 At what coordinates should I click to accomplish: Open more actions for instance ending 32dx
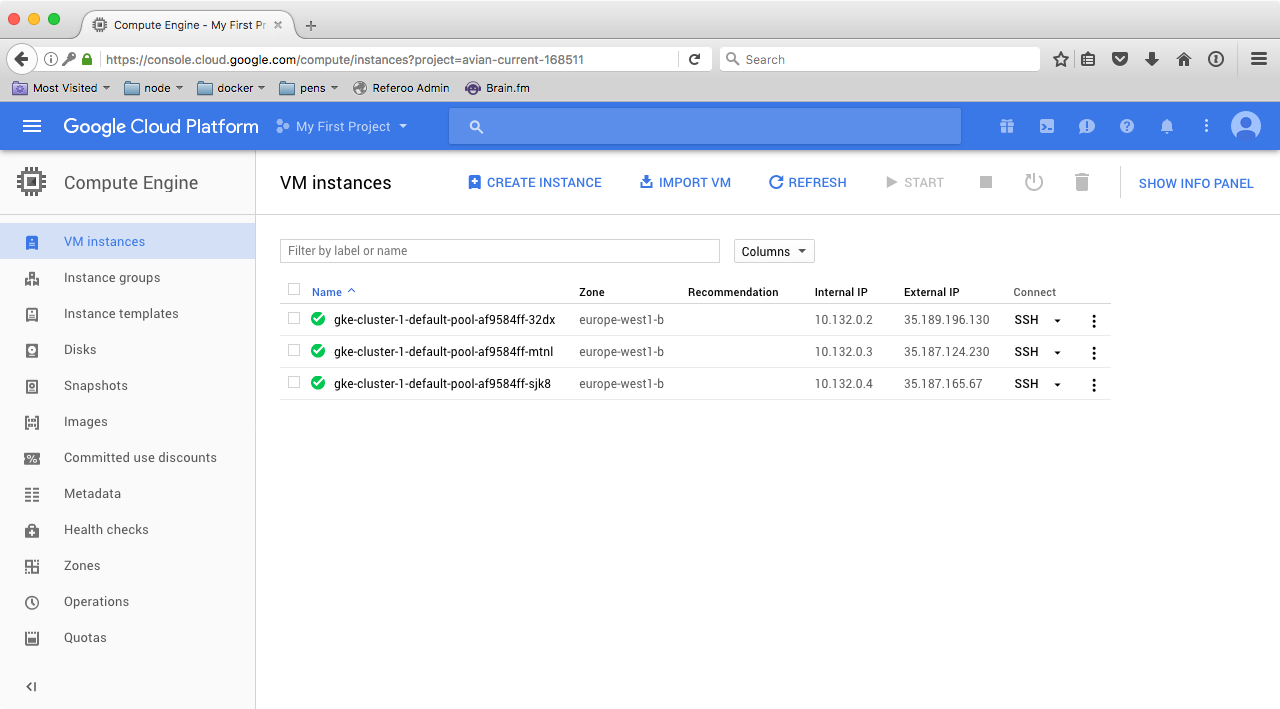[1094, 321]
